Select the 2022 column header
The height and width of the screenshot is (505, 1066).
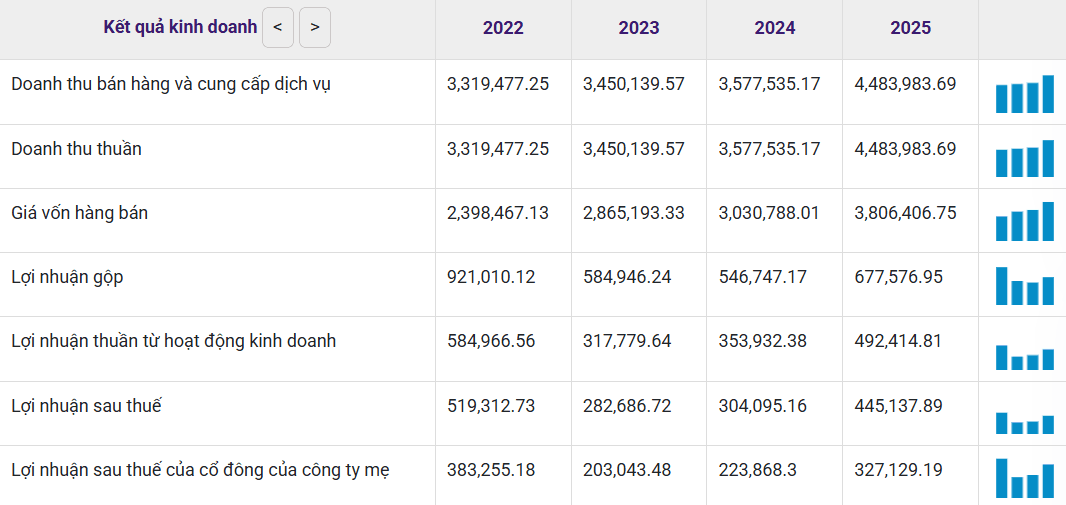click(x=503, y=28)
